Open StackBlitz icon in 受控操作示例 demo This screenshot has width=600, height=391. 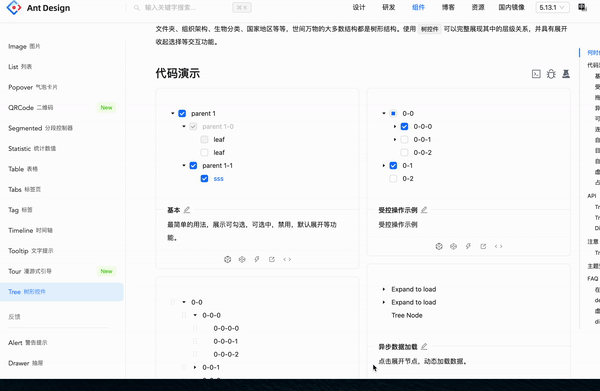point(468,246)
